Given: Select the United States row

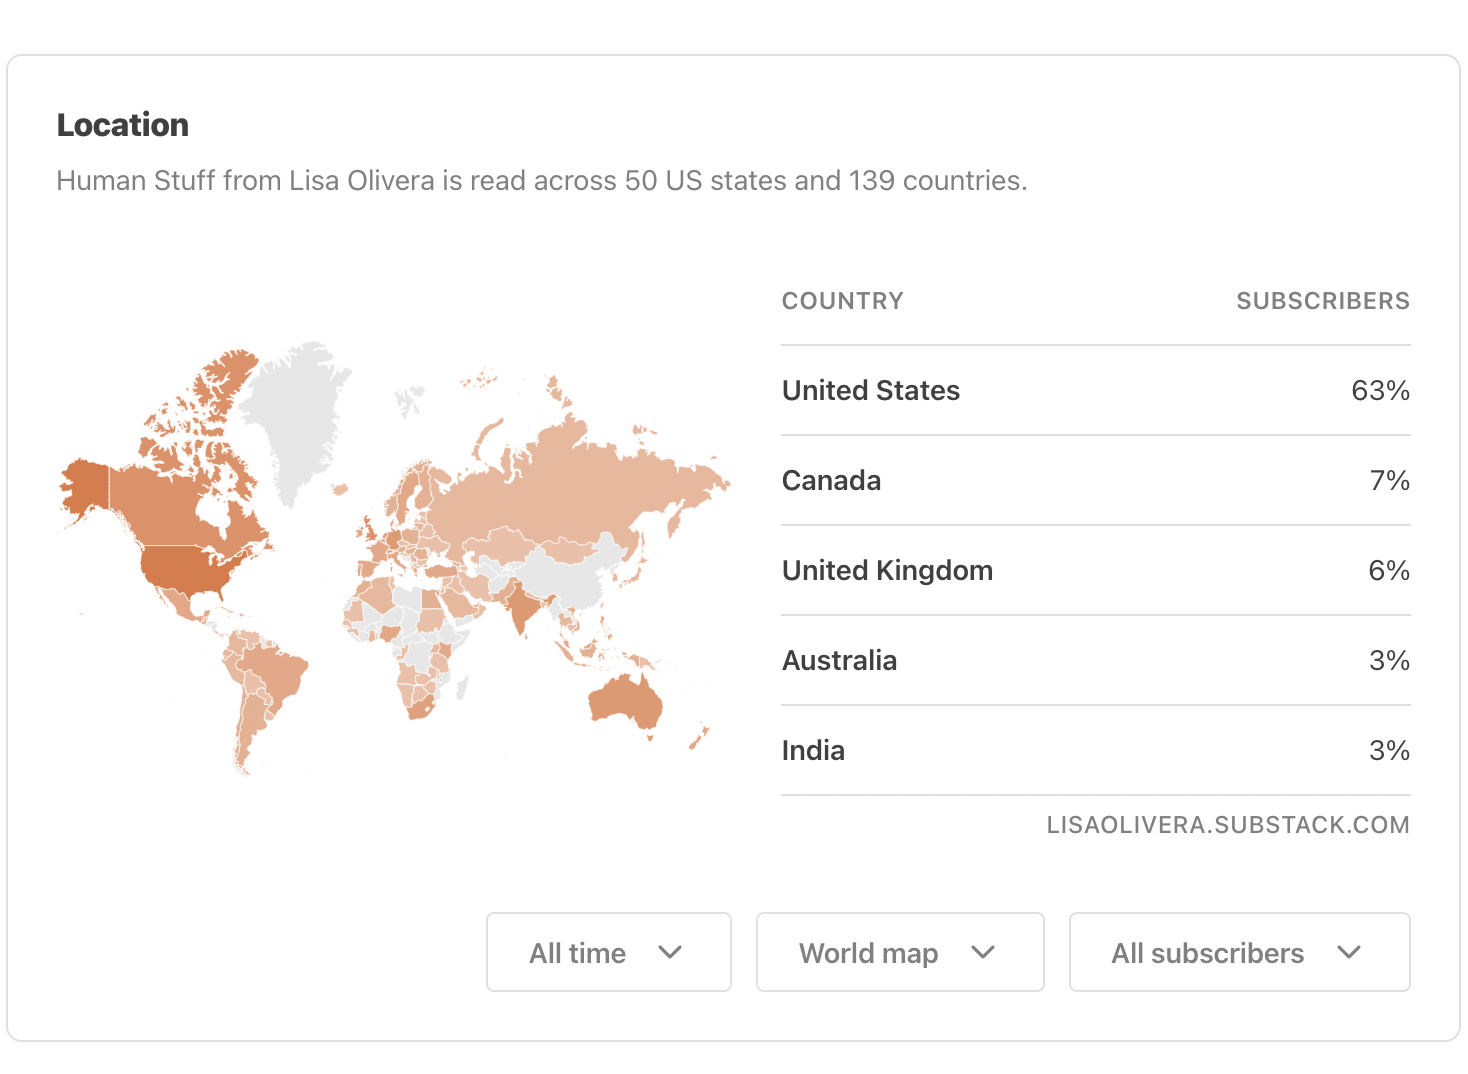Looking at the screenshot, I should tap(1096, 391).
